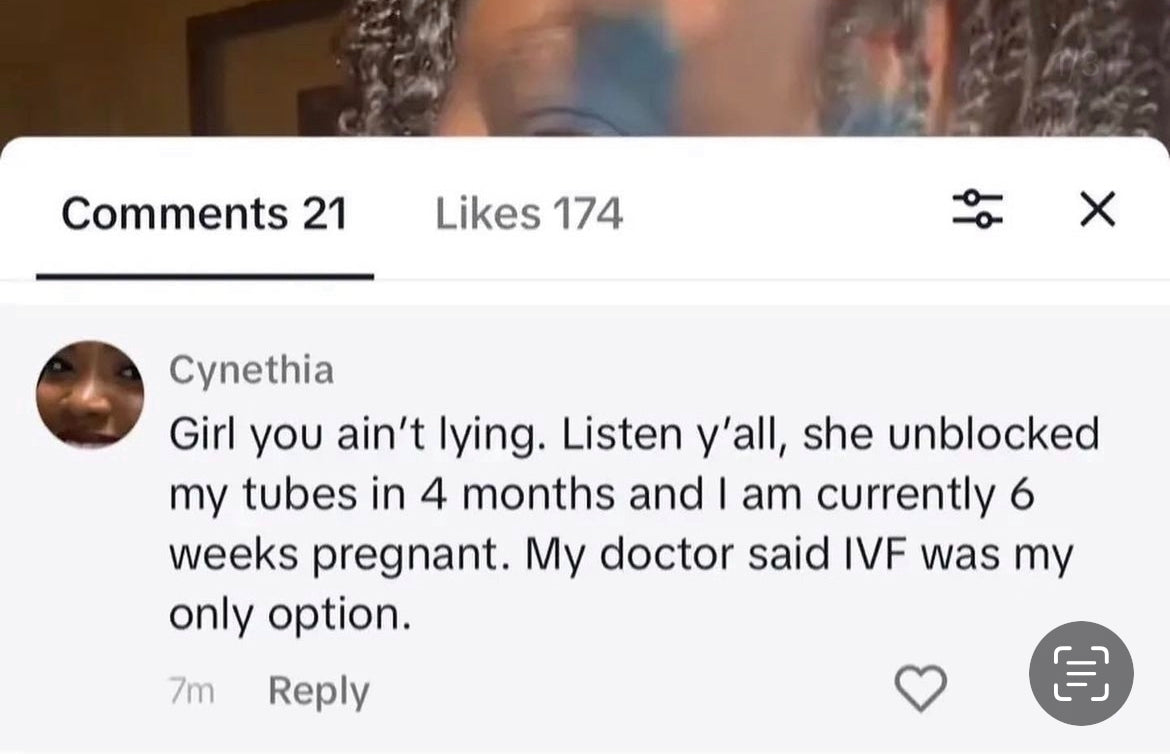Tap the upper slider knob in filter icon

click(x=971, y=196)
